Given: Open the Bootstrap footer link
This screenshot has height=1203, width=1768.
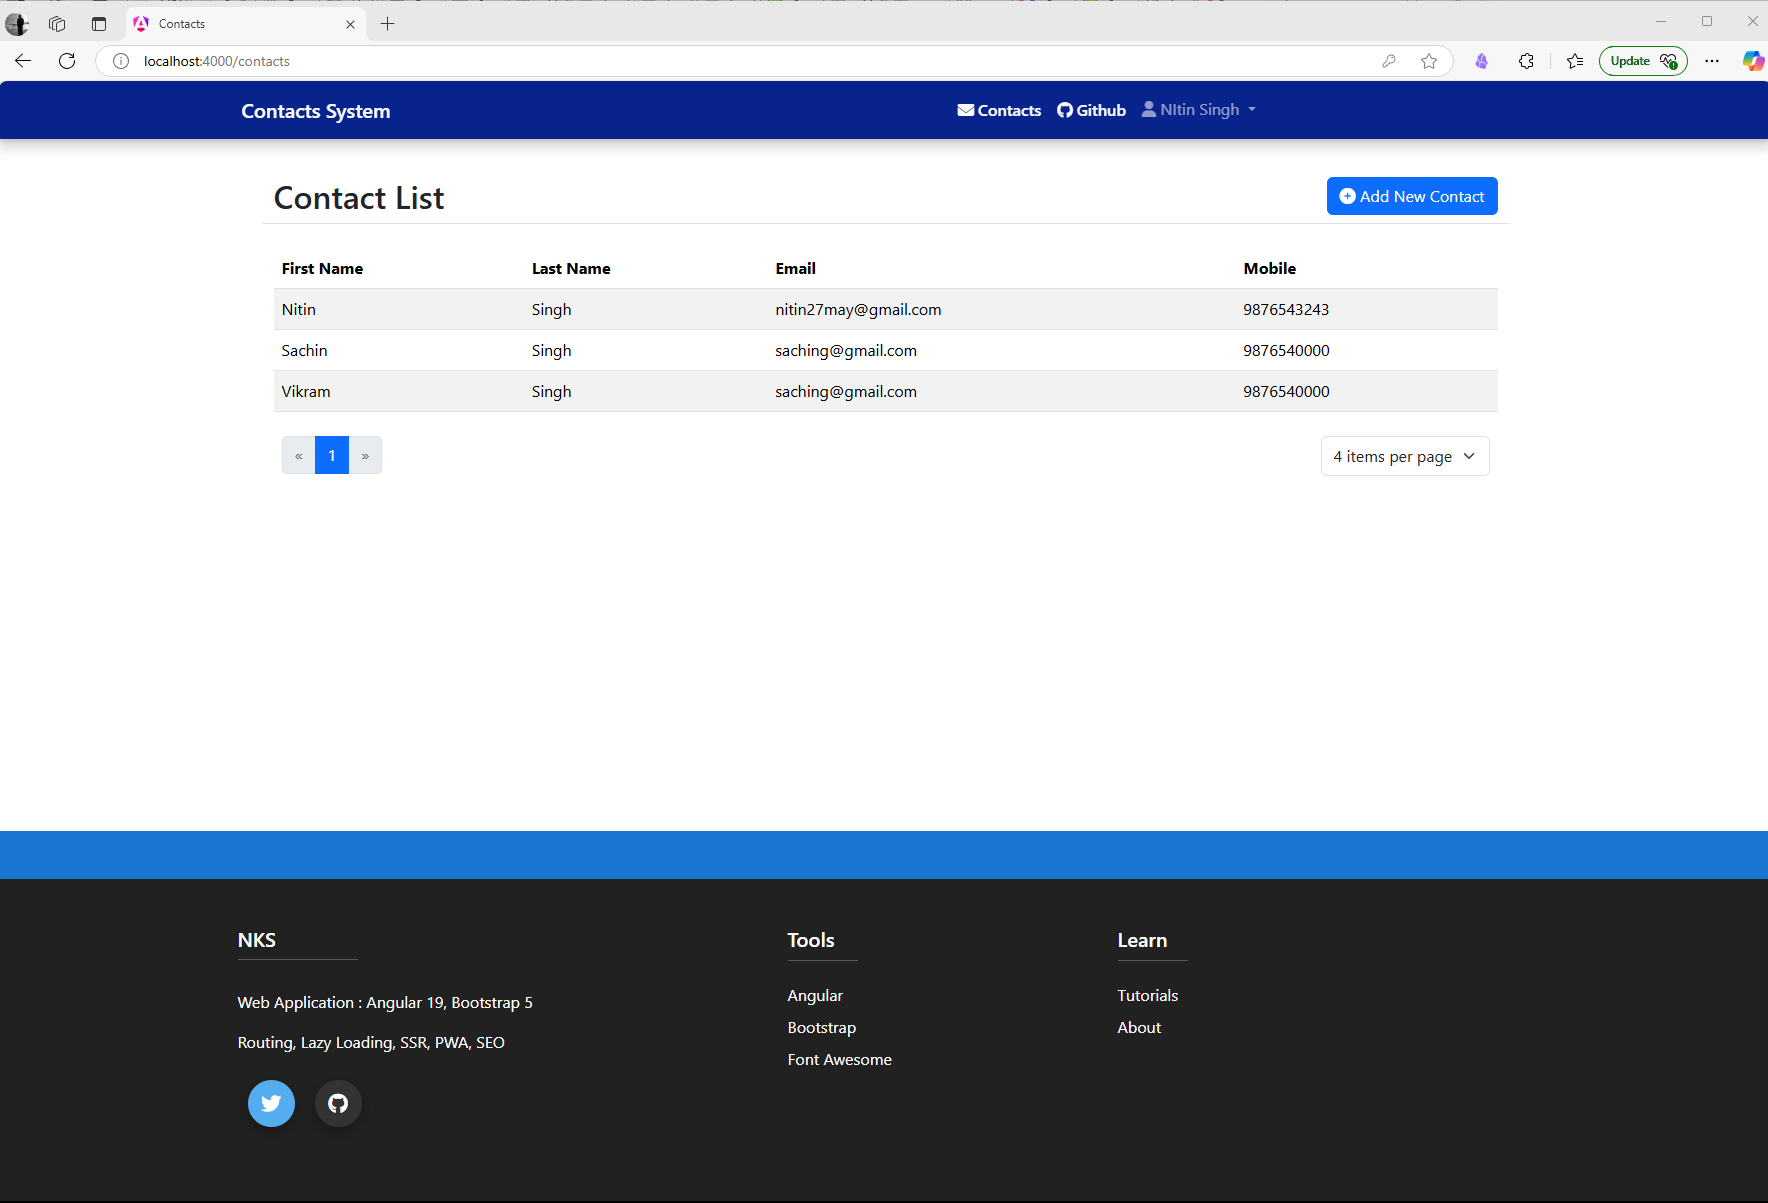Looking at the screenshot, I should tap(822, 1027).
